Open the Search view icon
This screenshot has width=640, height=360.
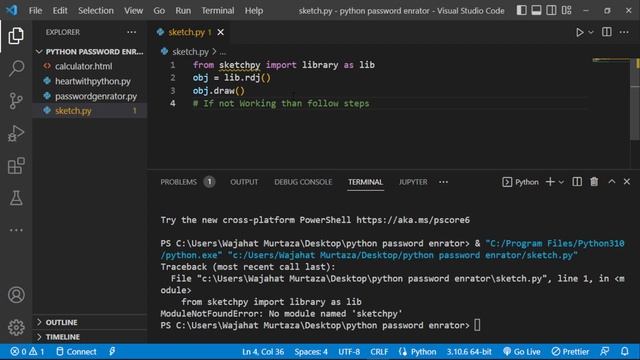16,68
